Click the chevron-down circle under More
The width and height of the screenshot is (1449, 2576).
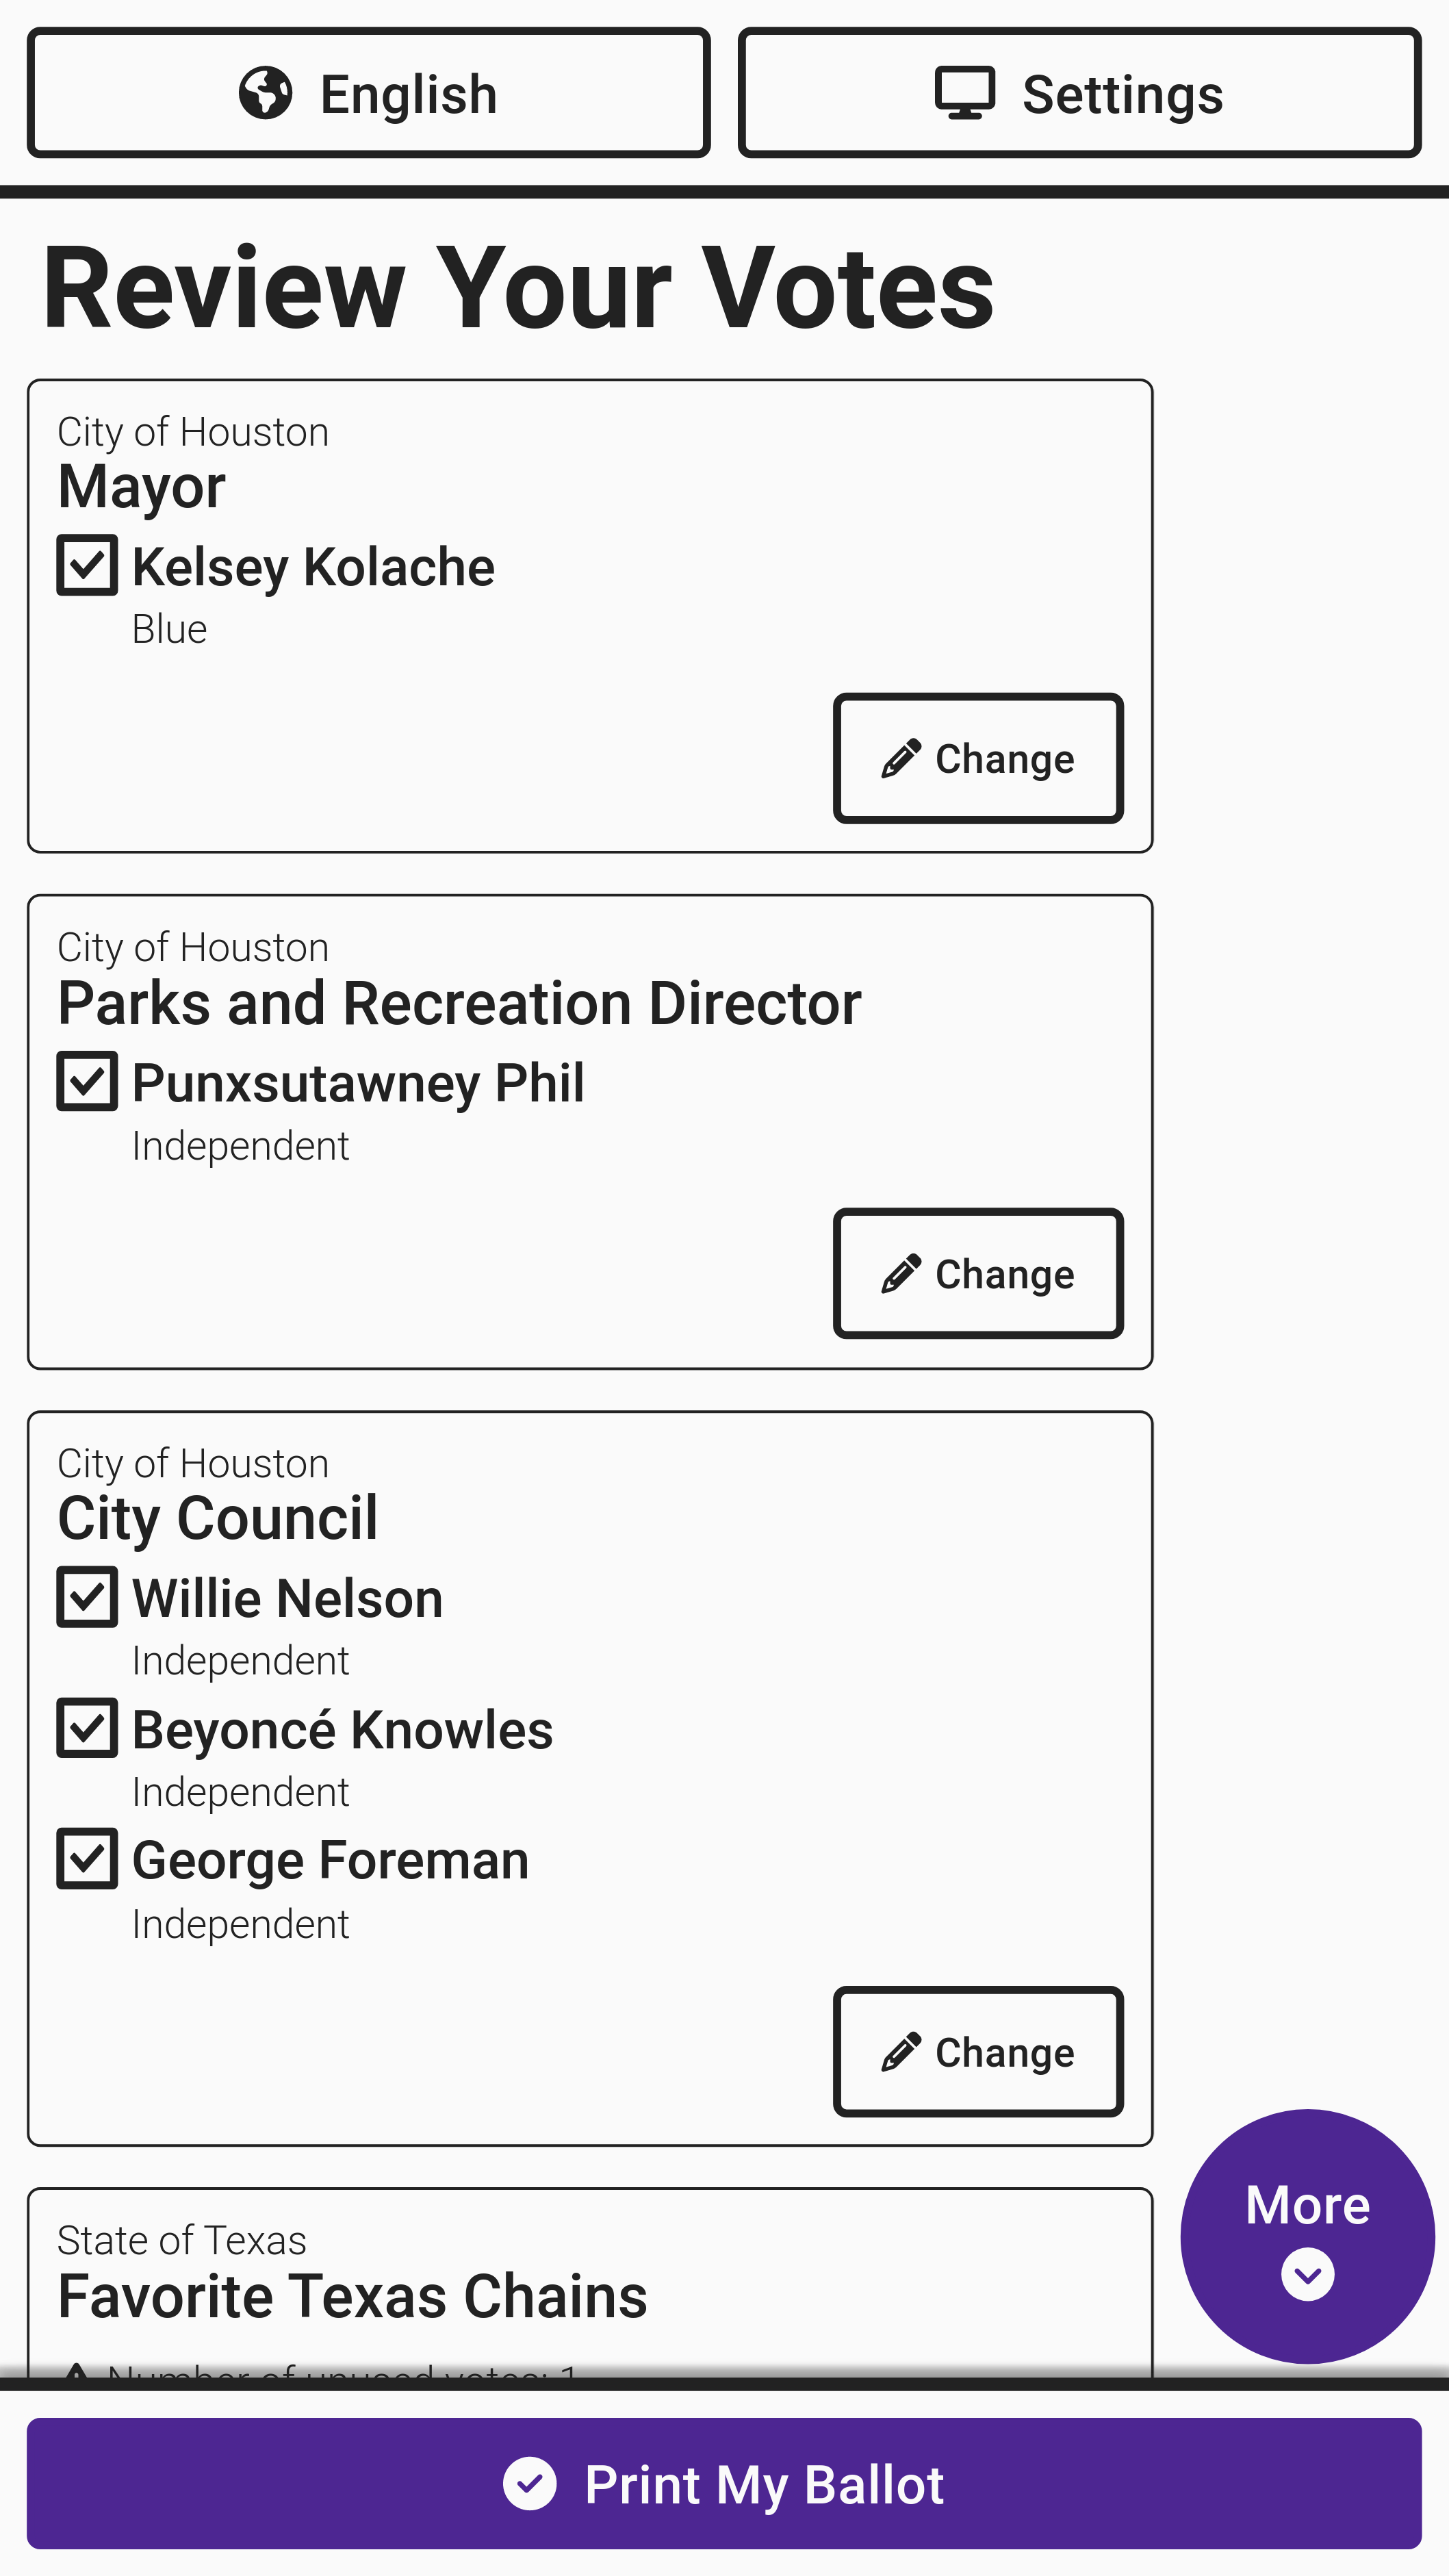[1307, 2275]
